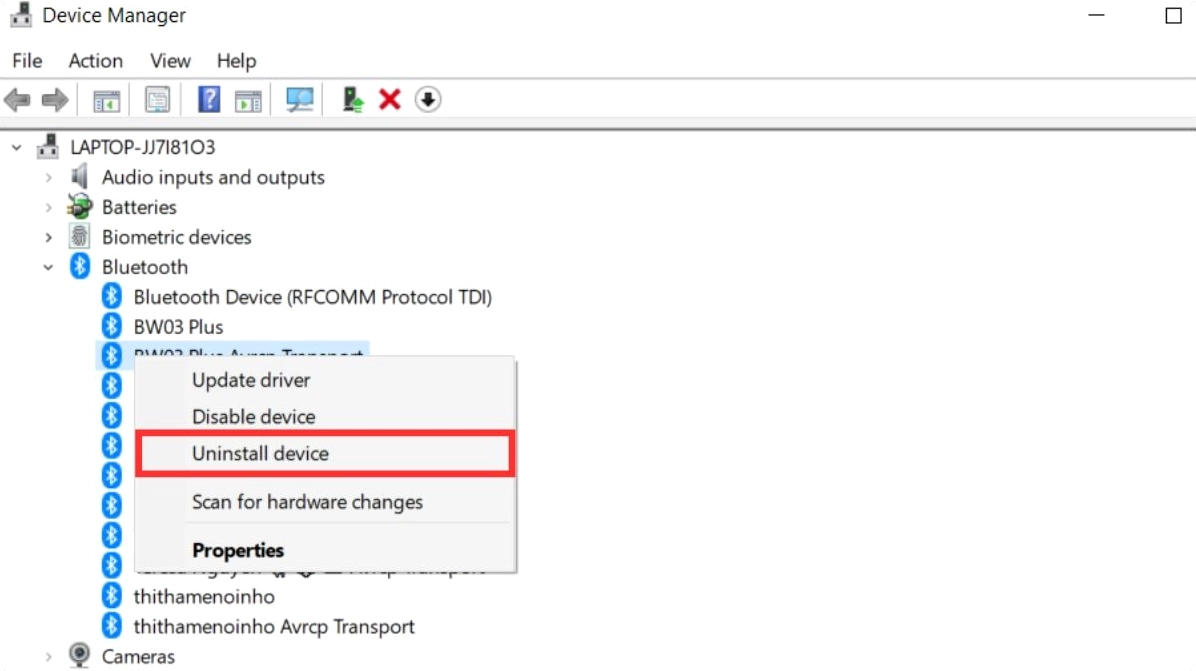
Task: Click the Scan for hardware changes toolbar icon
Action: pos(298,99)
